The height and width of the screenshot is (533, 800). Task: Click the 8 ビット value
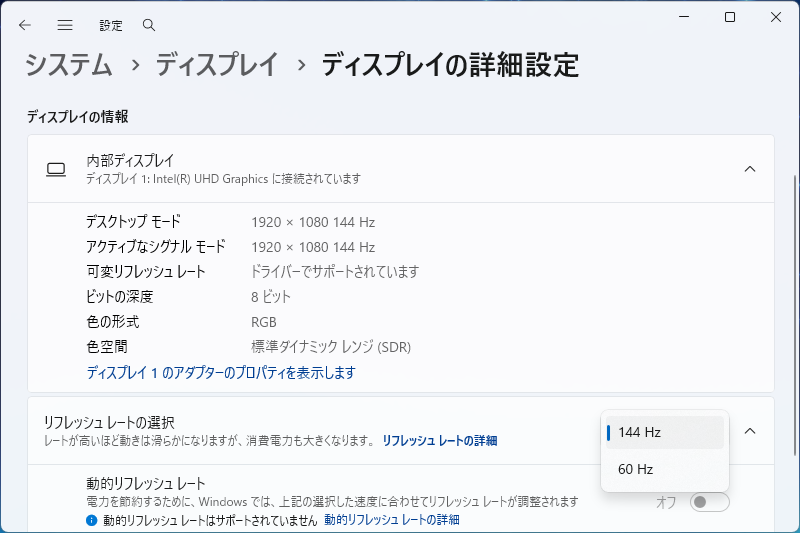271,297
